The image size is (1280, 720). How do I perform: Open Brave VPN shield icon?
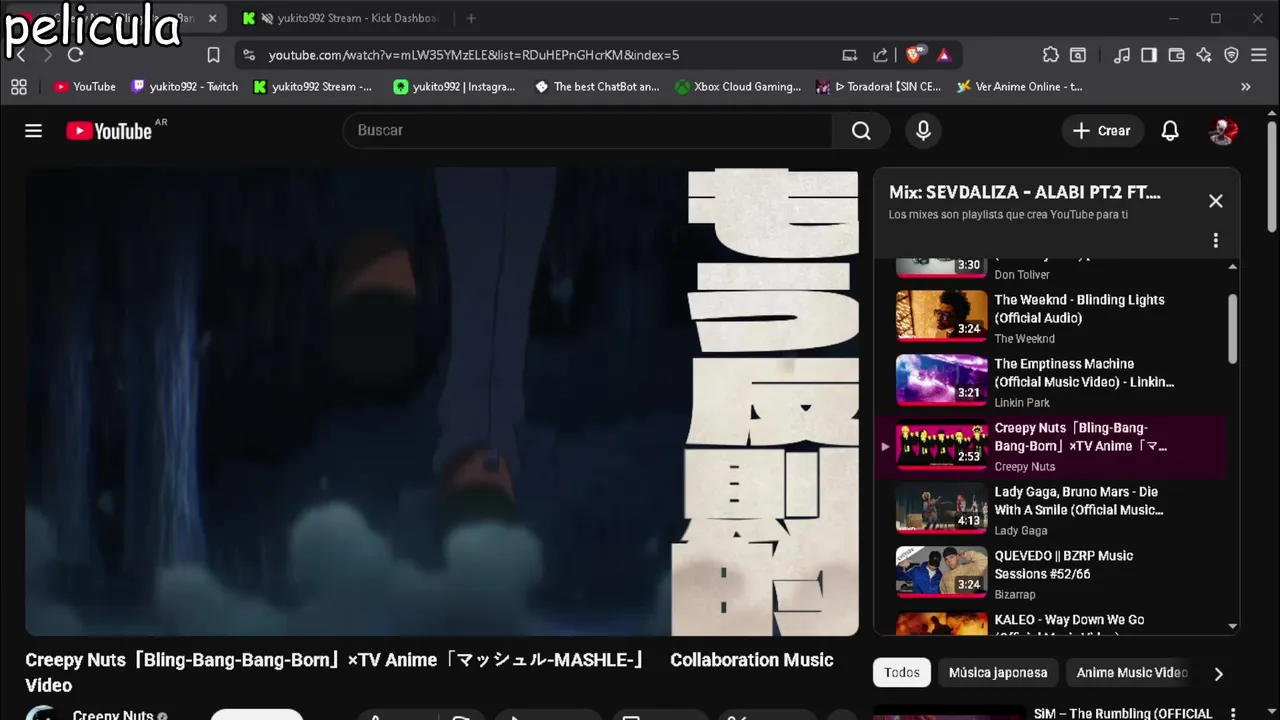[1231, 55]
